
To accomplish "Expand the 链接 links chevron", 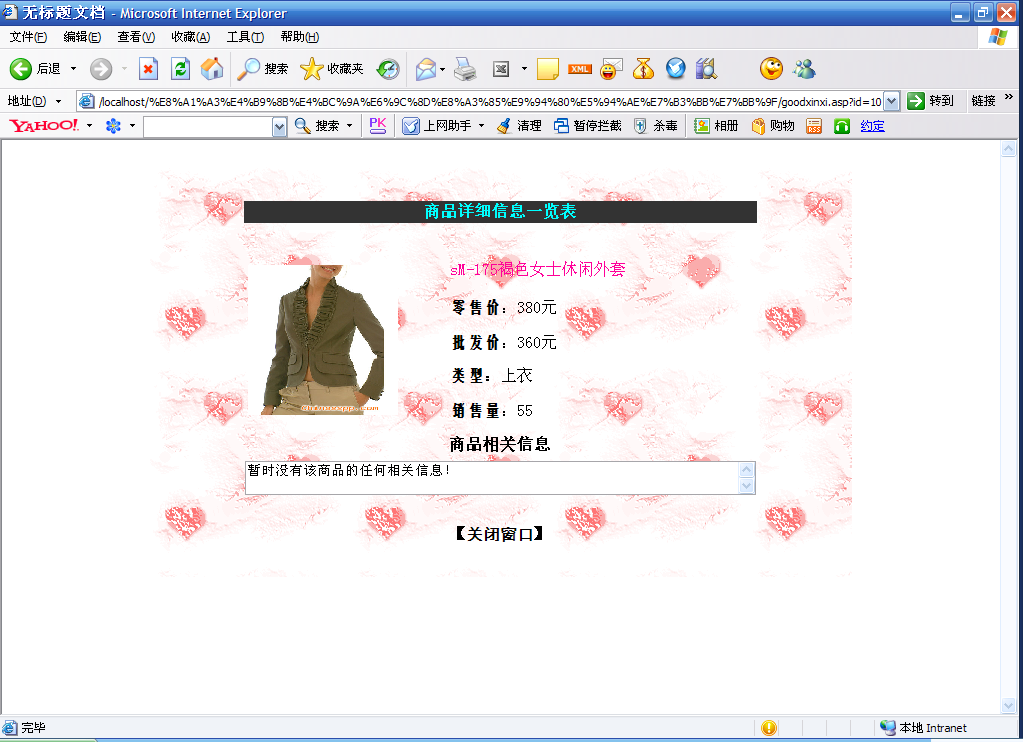I will click(x=1009, y=97).
